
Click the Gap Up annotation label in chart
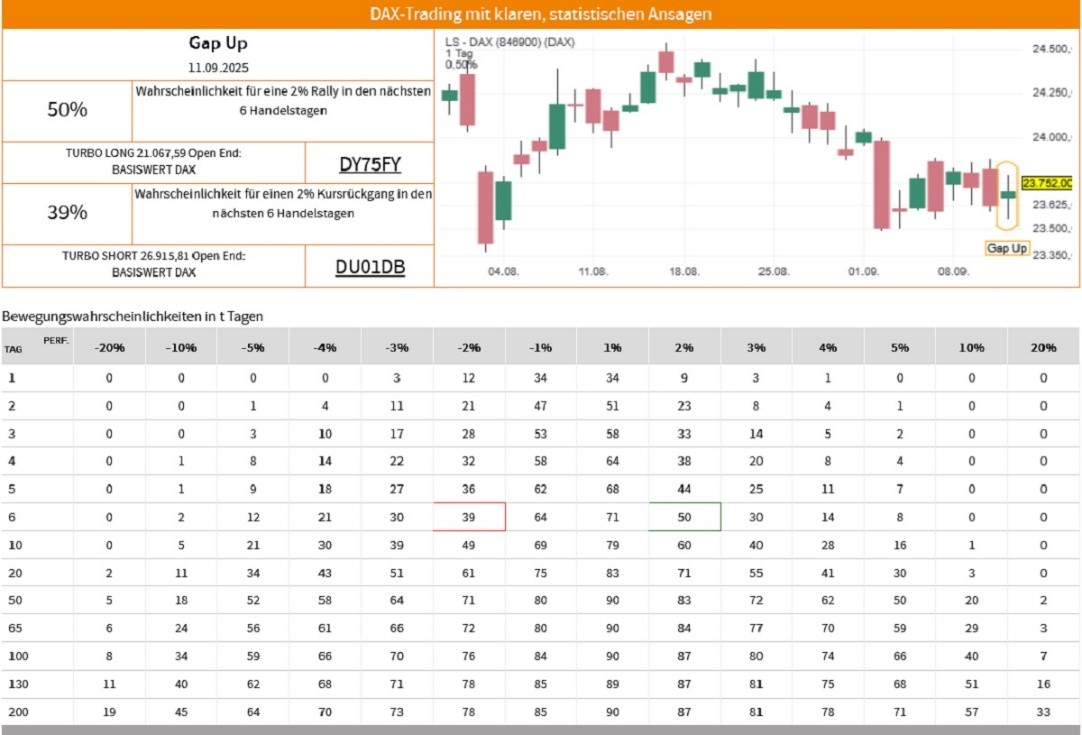click(x=1007, y=248)
